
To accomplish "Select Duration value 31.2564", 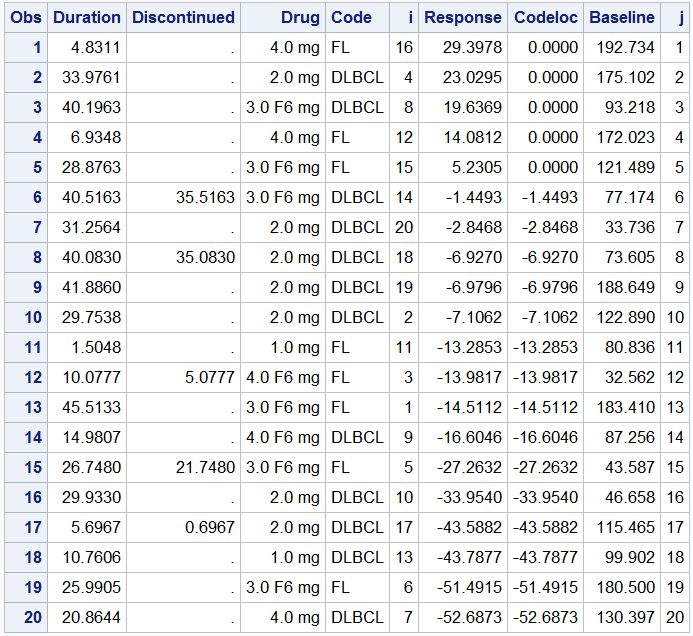I will [x=91, y=228].
